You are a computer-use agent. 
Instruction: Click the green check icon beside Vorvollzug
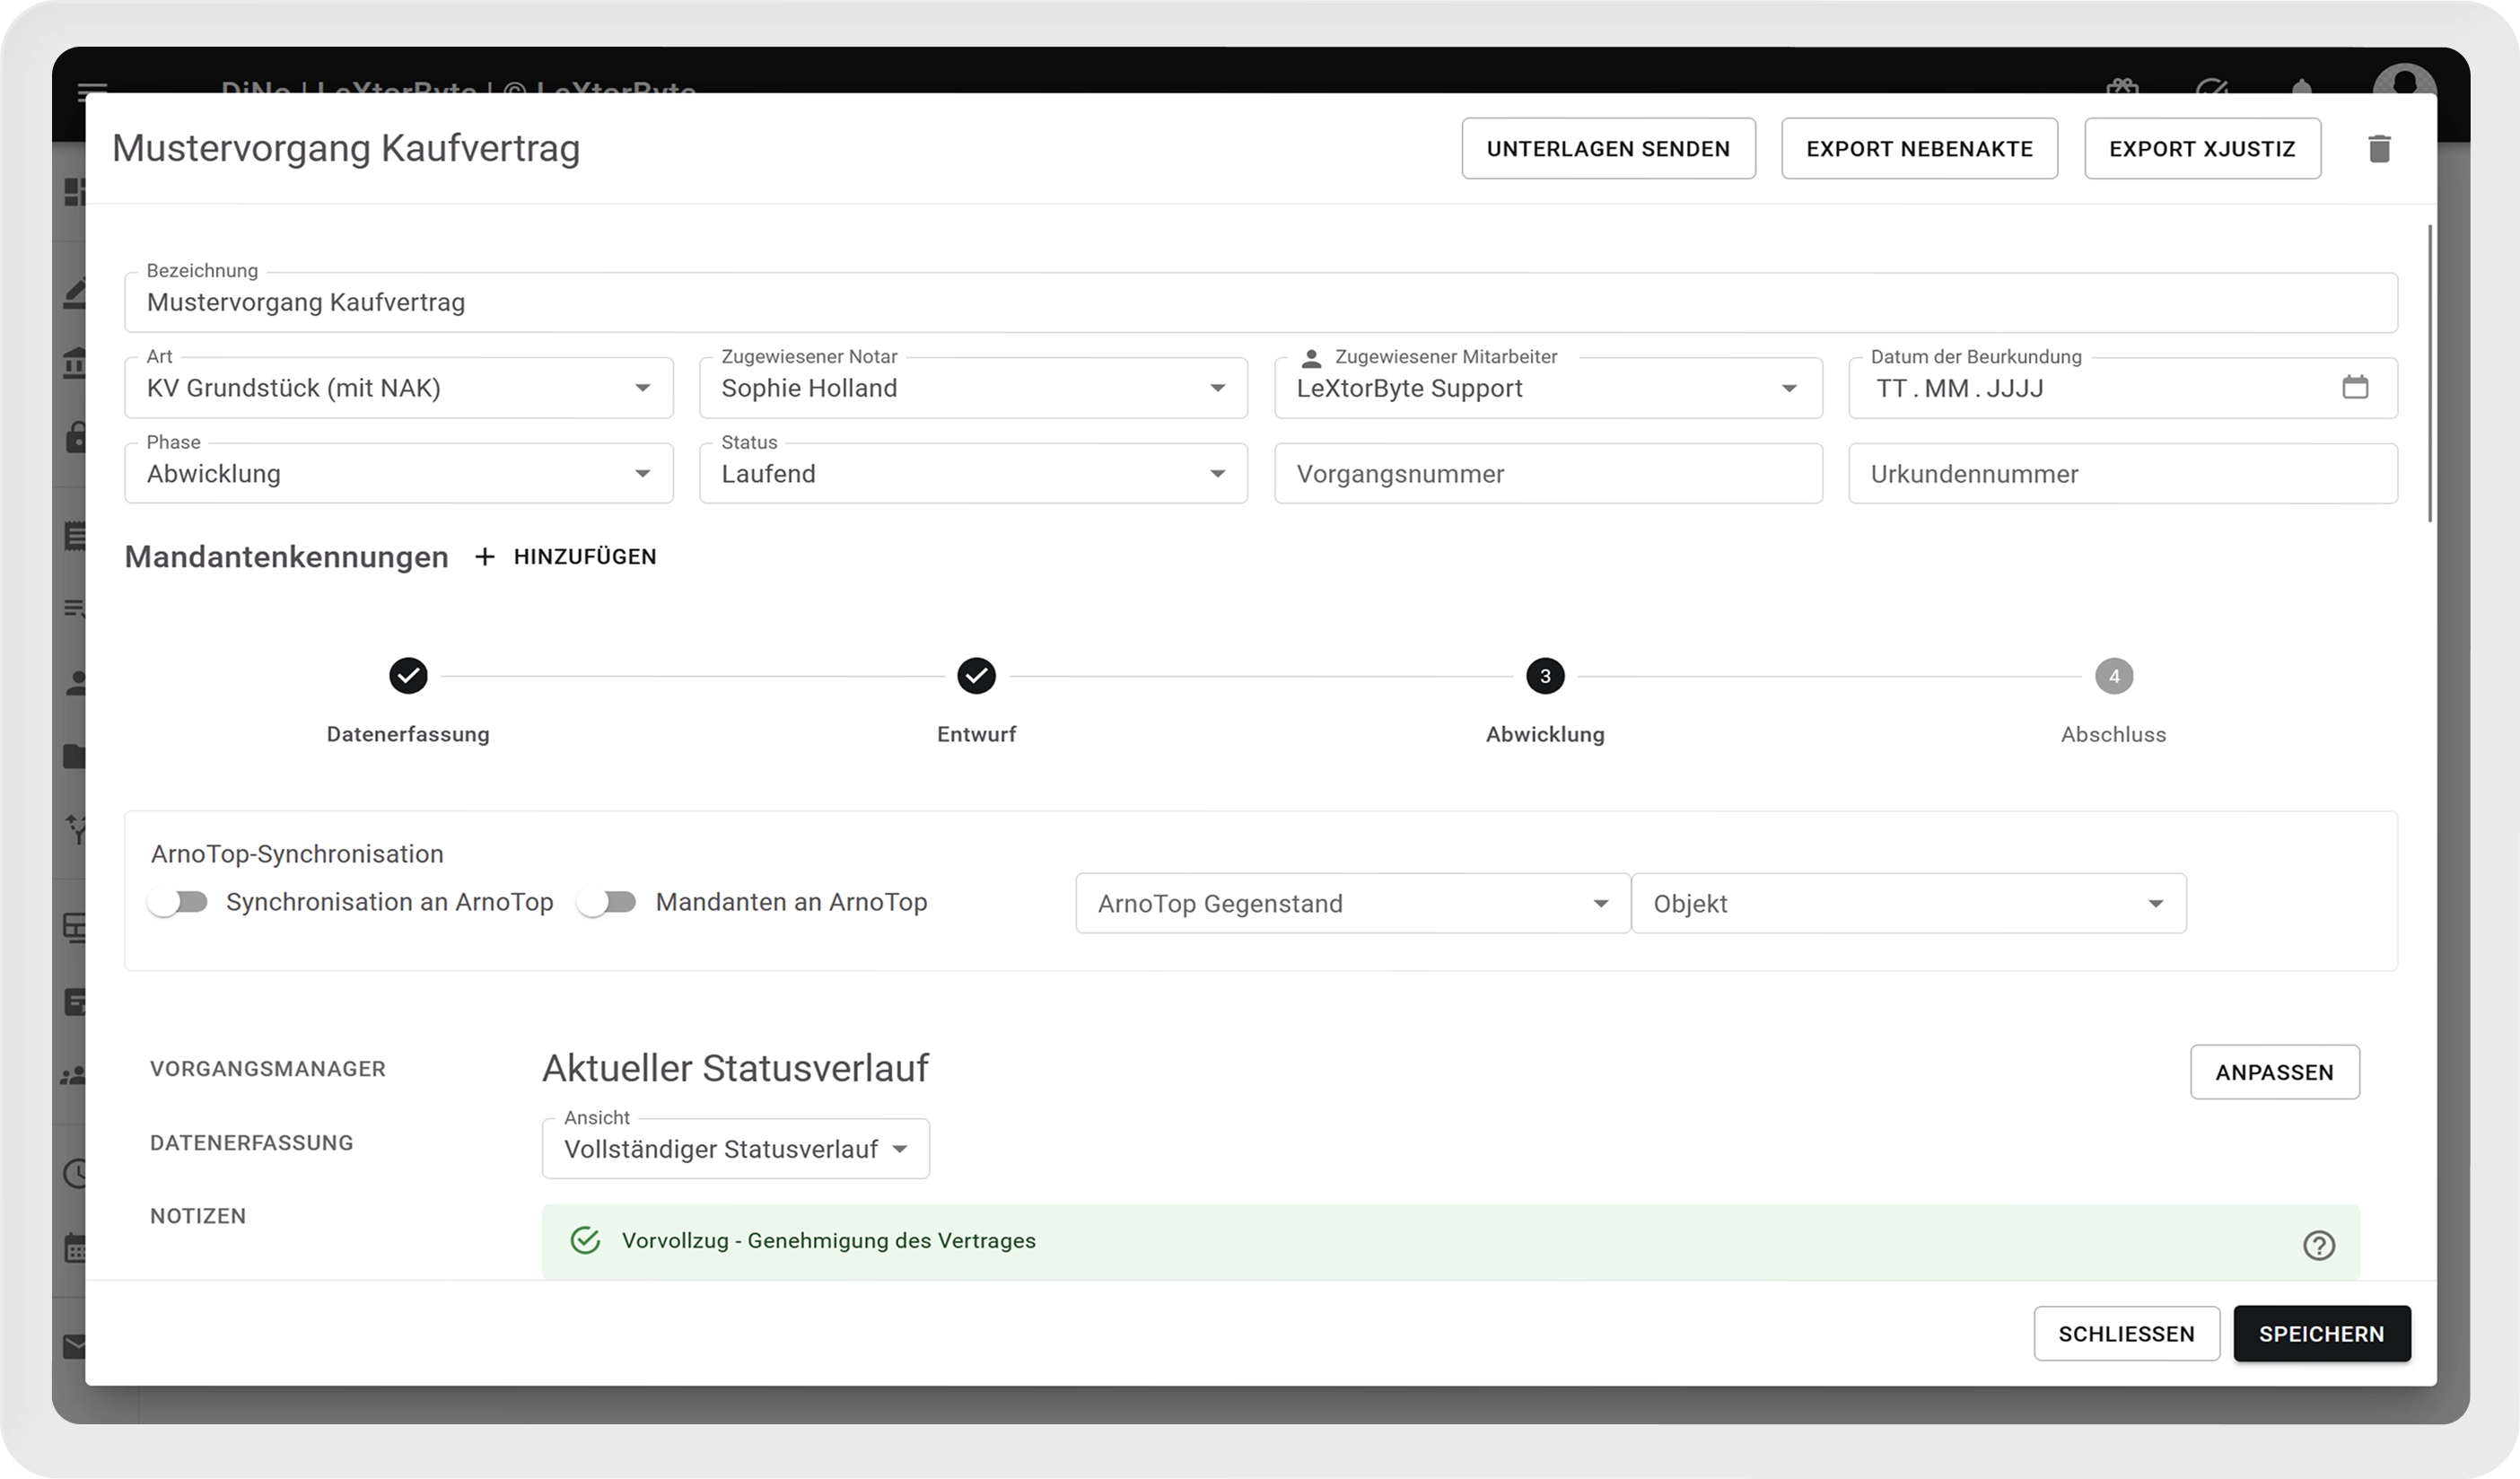pyautogui.click(x=585, y=1241)
